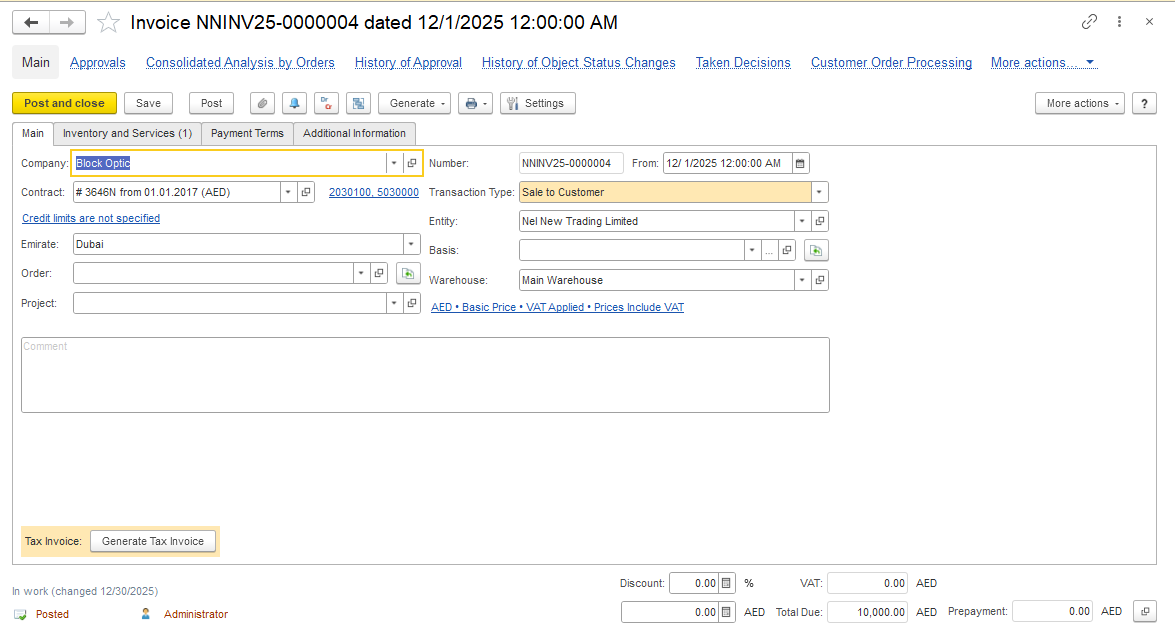The width and height of the screenshot is (1175, 634).
Task: Open AED Basic Price VAT settings link
Action: (558, 307)
